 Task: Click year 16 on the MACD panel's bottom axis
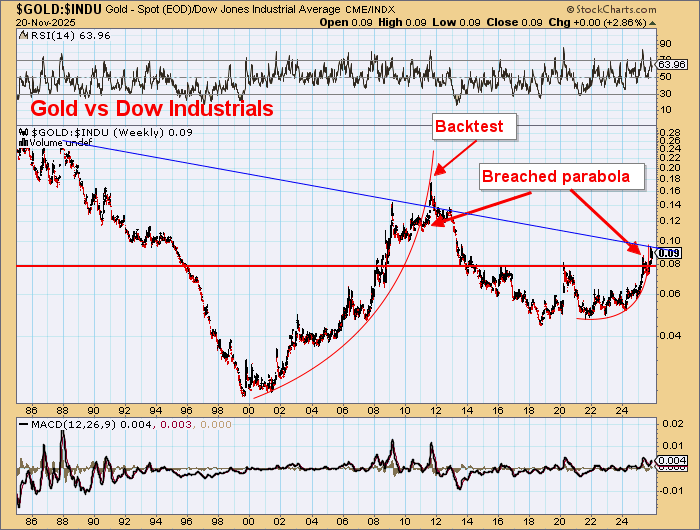[498, 522]
